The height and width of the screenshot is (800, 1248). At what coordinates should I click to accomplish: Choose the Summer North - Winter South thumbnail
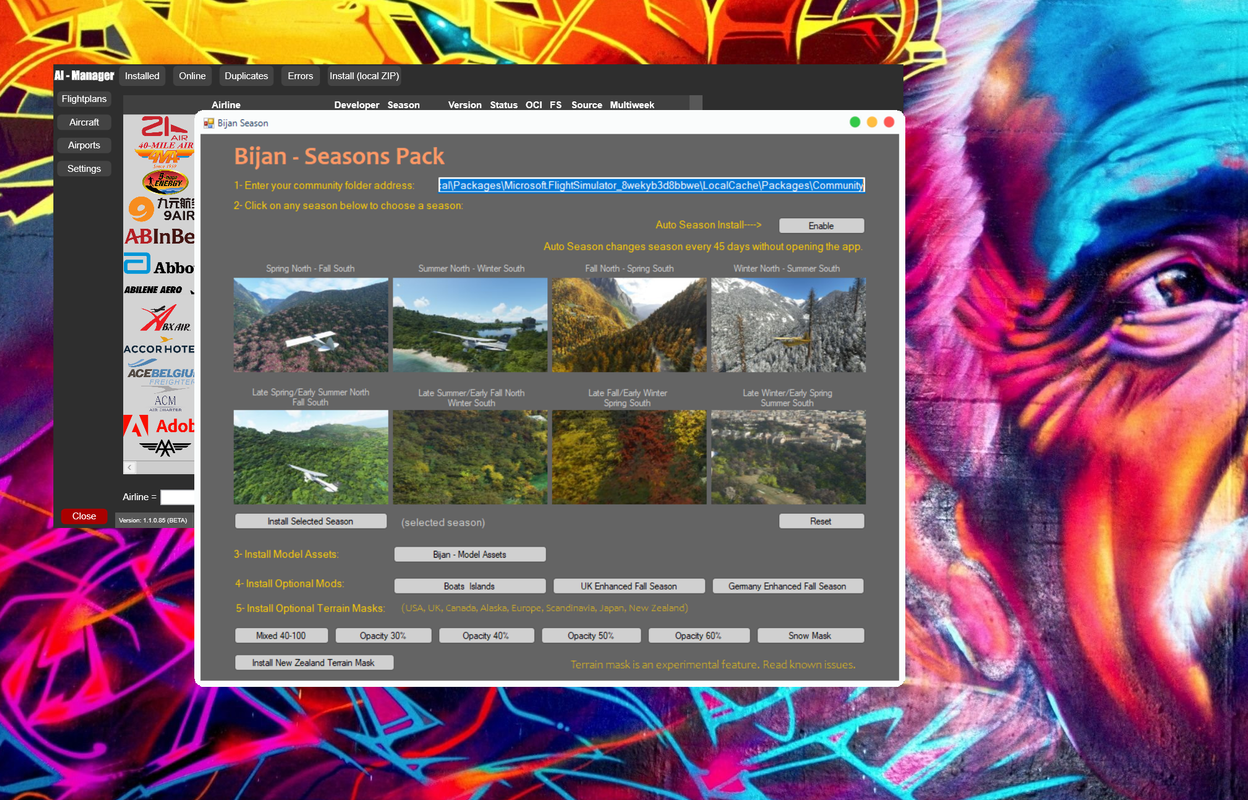point(470,325)
